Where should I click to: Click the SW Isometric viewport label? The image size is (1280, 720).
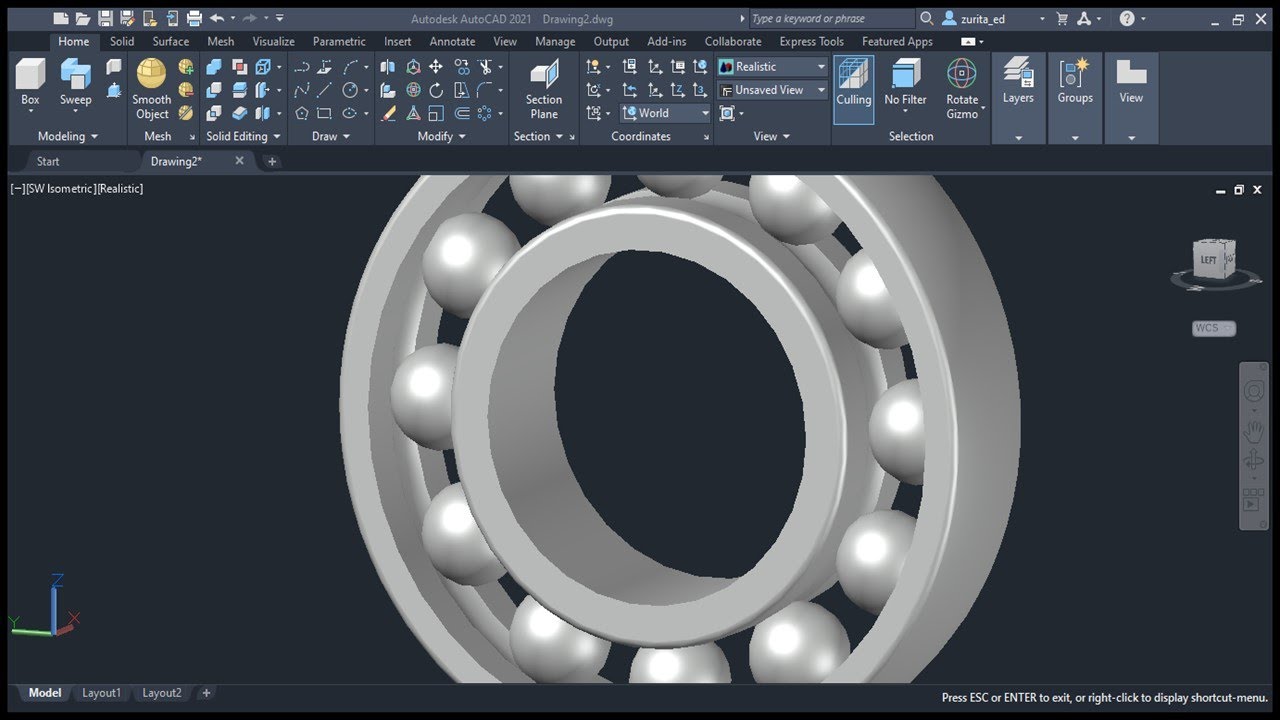tap(60, 188)
